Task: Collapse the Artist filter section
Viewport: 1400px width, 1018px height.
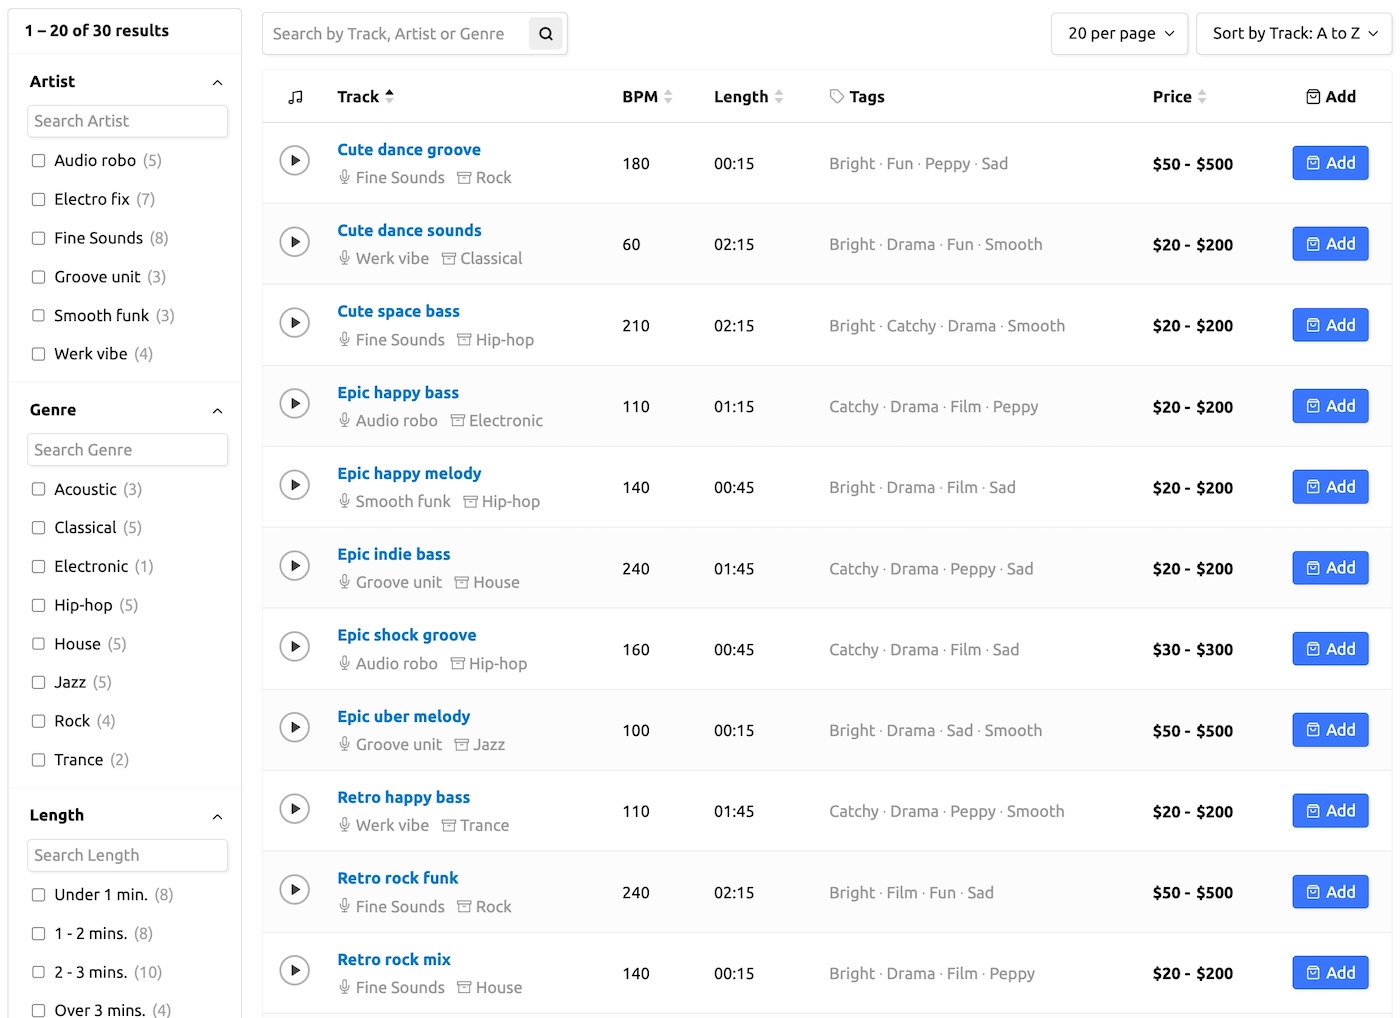Action: [x=217, y=83]
